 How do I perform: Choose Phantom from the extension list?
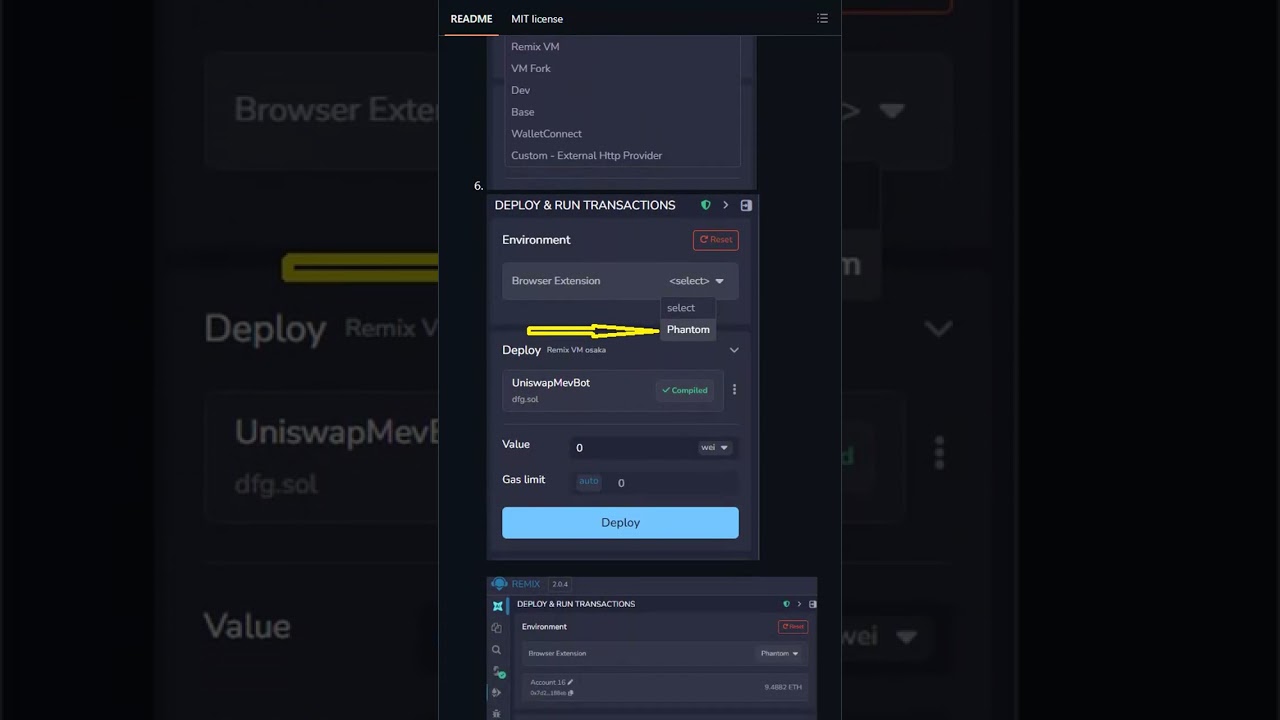click(688, 329)
